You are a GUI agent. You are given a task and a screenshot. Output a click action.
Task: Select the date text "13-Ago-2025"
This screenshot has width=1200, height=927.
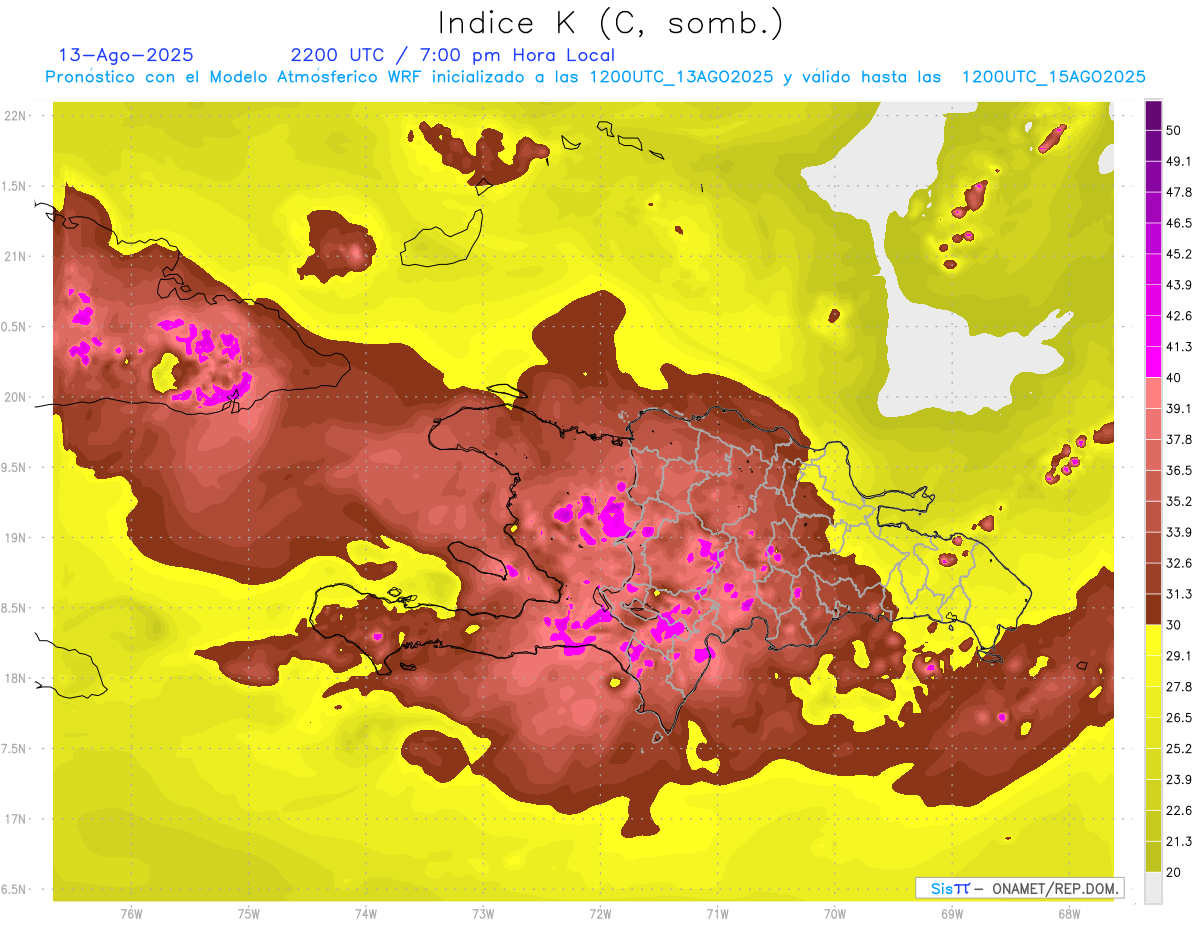pos(126,55)
